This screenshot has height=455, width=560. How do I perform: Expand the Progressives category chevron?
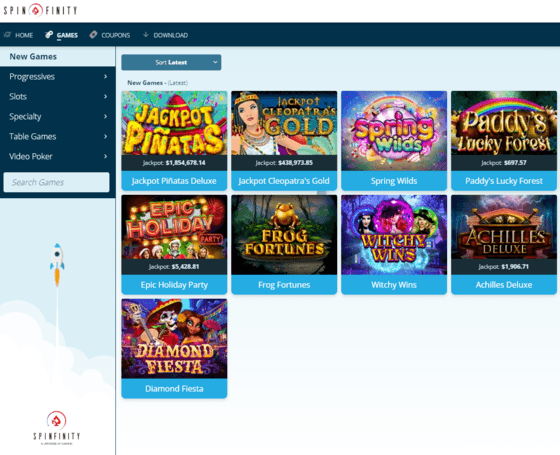click(x=105, y=76)
